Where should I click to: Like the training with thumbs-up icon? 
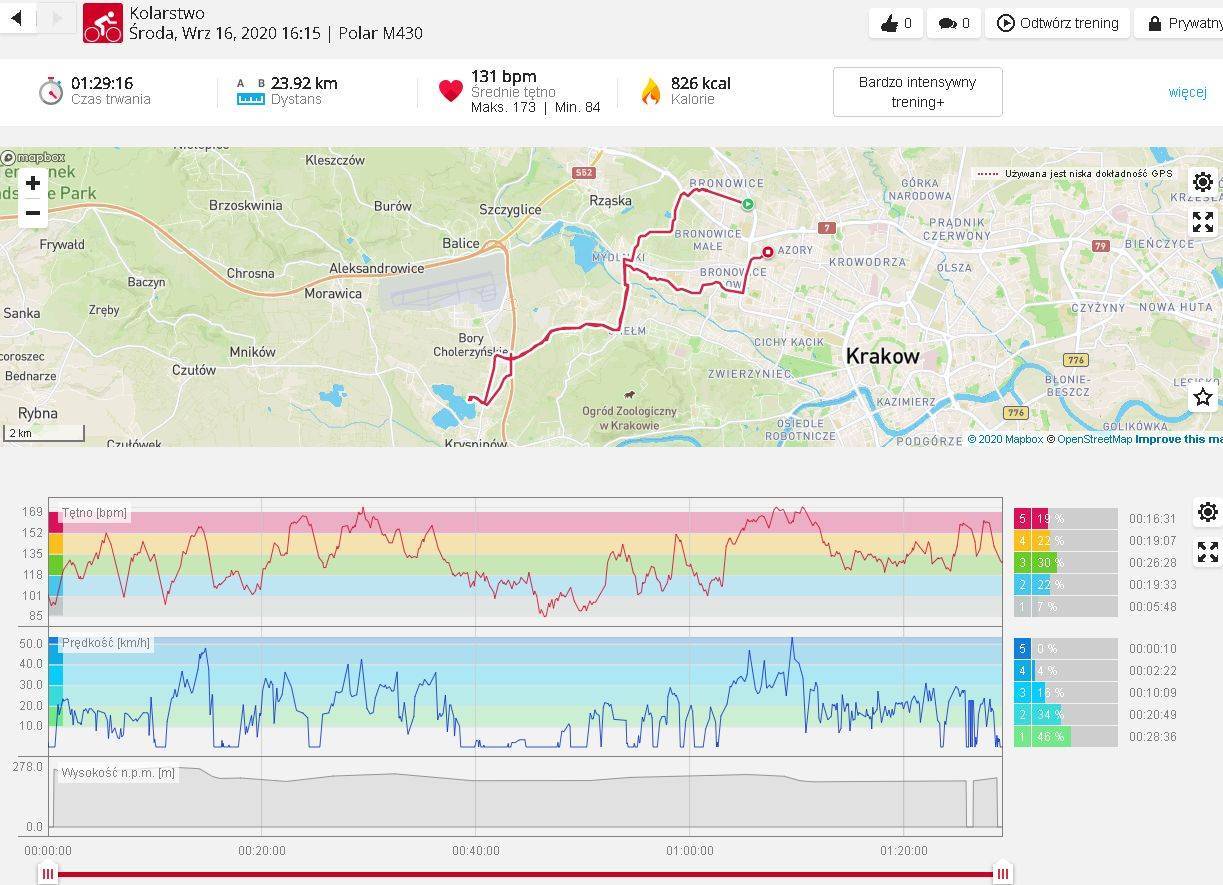[896, 23]
